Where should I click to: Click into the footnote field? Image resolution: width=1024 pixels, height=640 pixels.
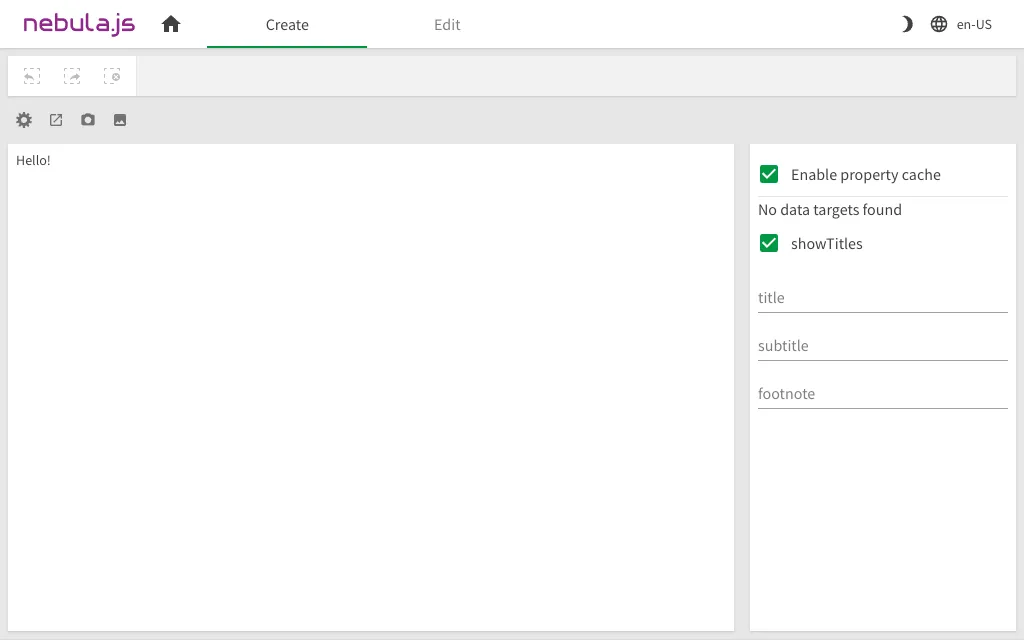click(882, 394)
